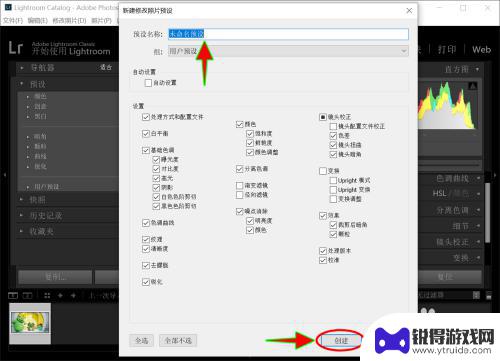The image size is (500, 361).
Task: Open the 修改照片(D) menu
Action: [70, 20]
